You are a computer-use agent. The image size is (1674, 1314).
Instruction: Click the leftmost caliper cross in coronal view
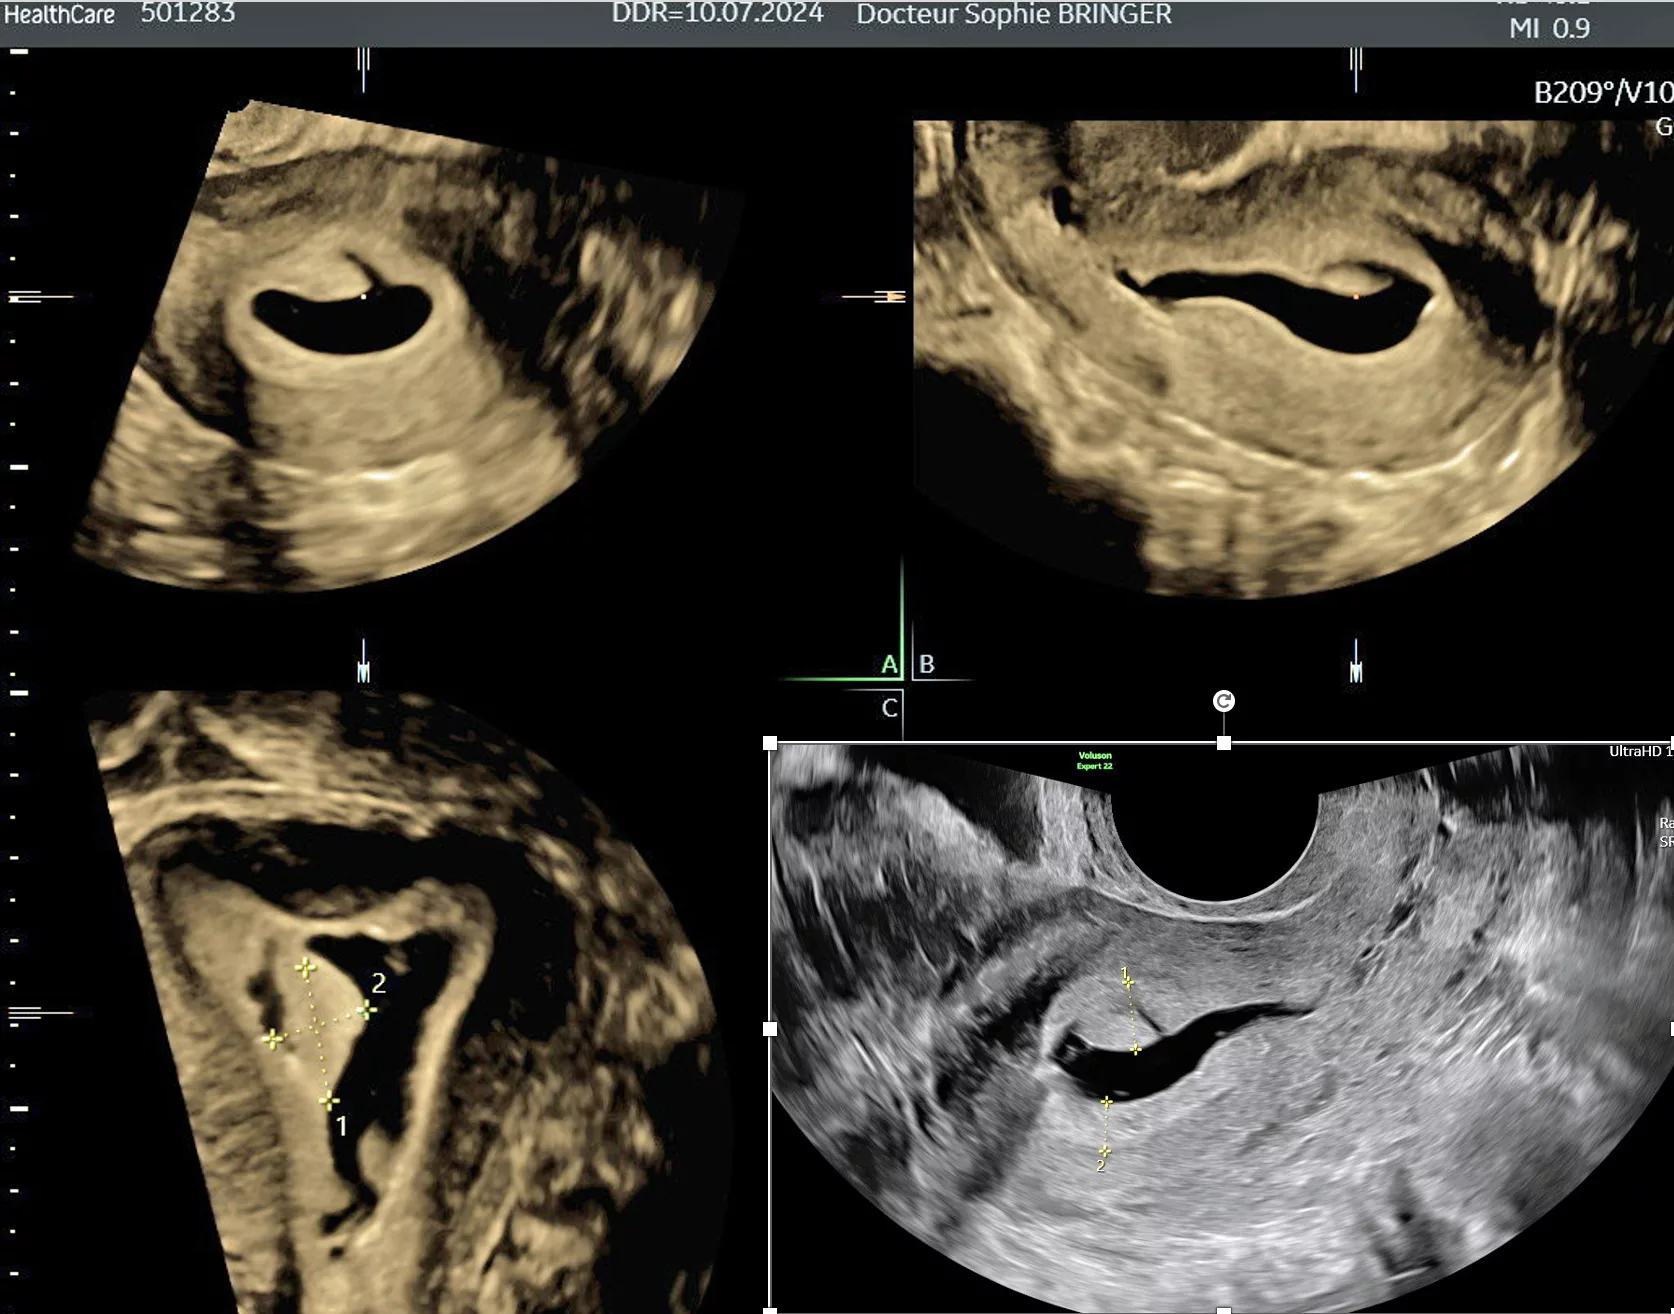272,1040
